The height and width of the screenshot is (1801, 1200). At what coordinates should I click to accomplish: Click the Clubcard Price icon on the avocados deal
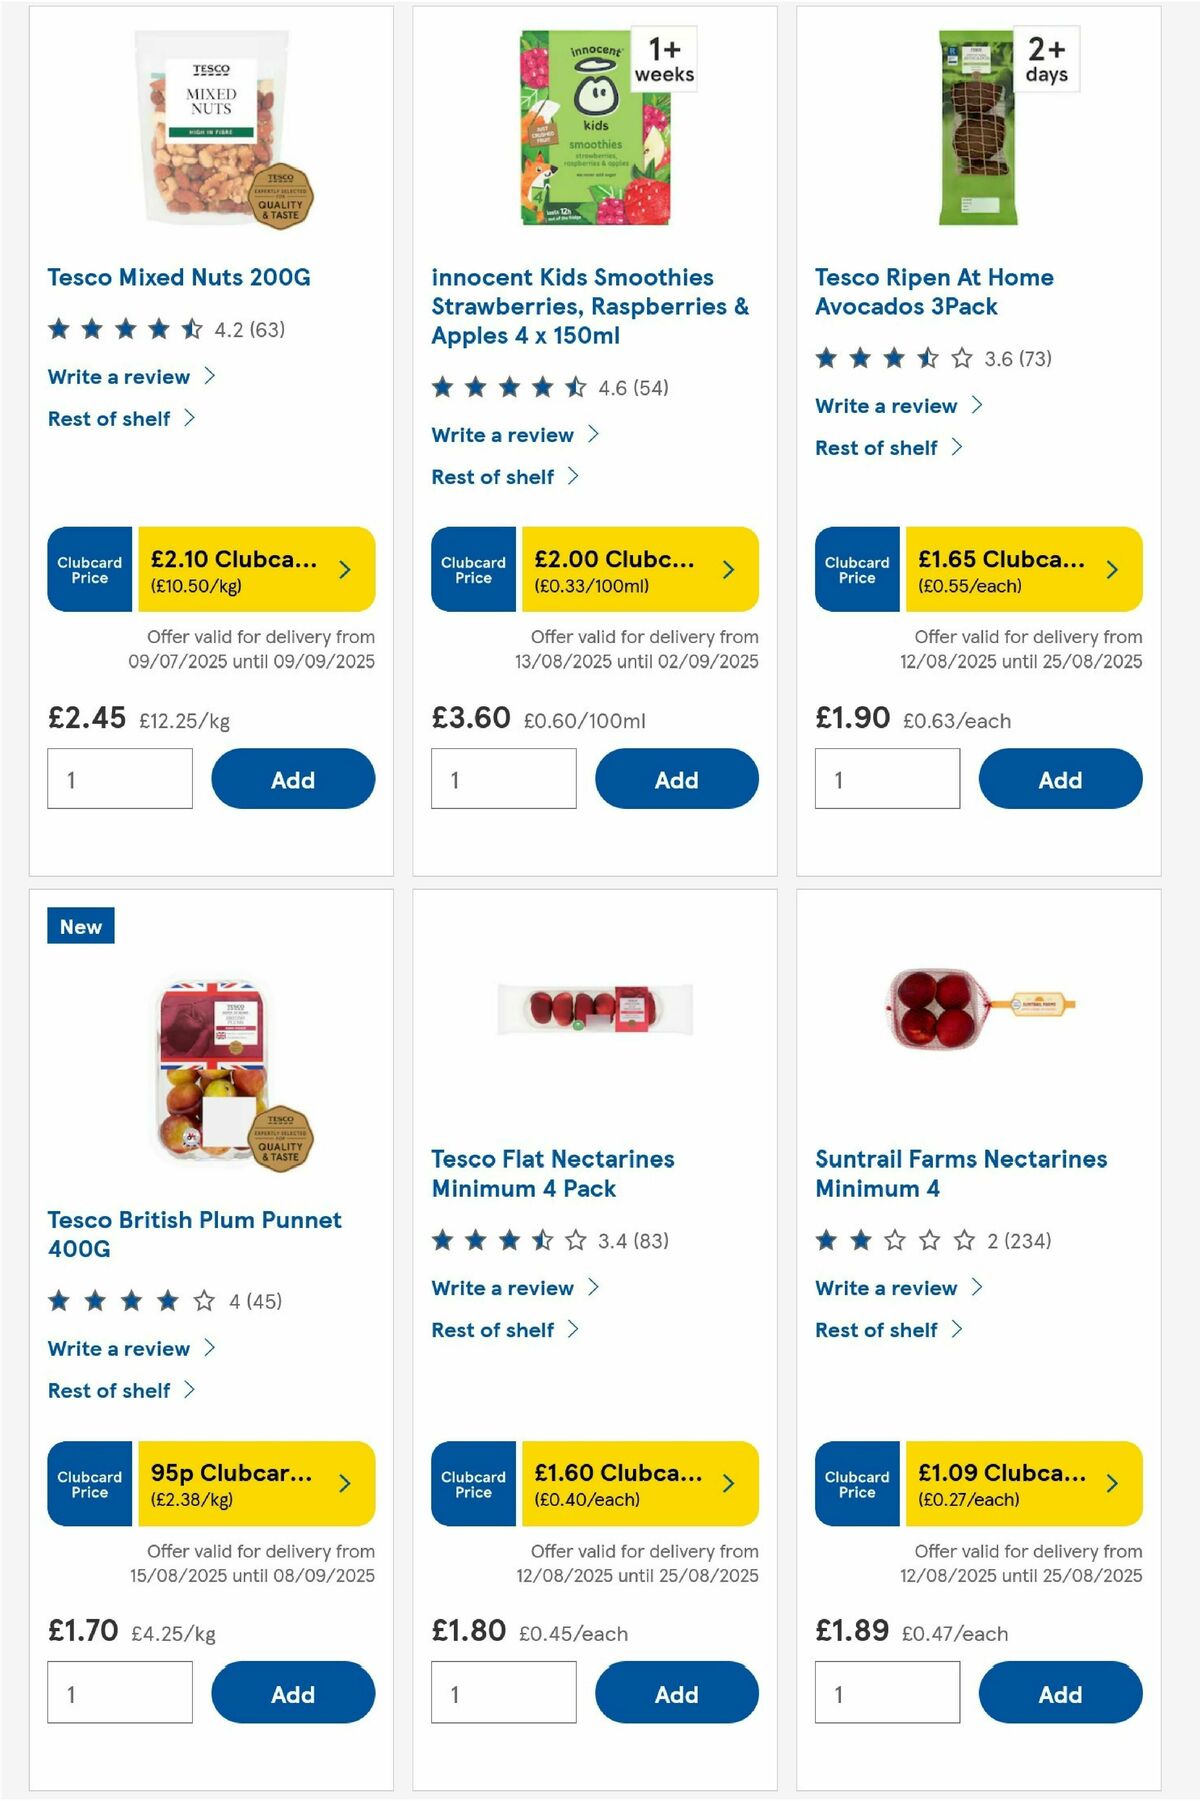[856, 569]
